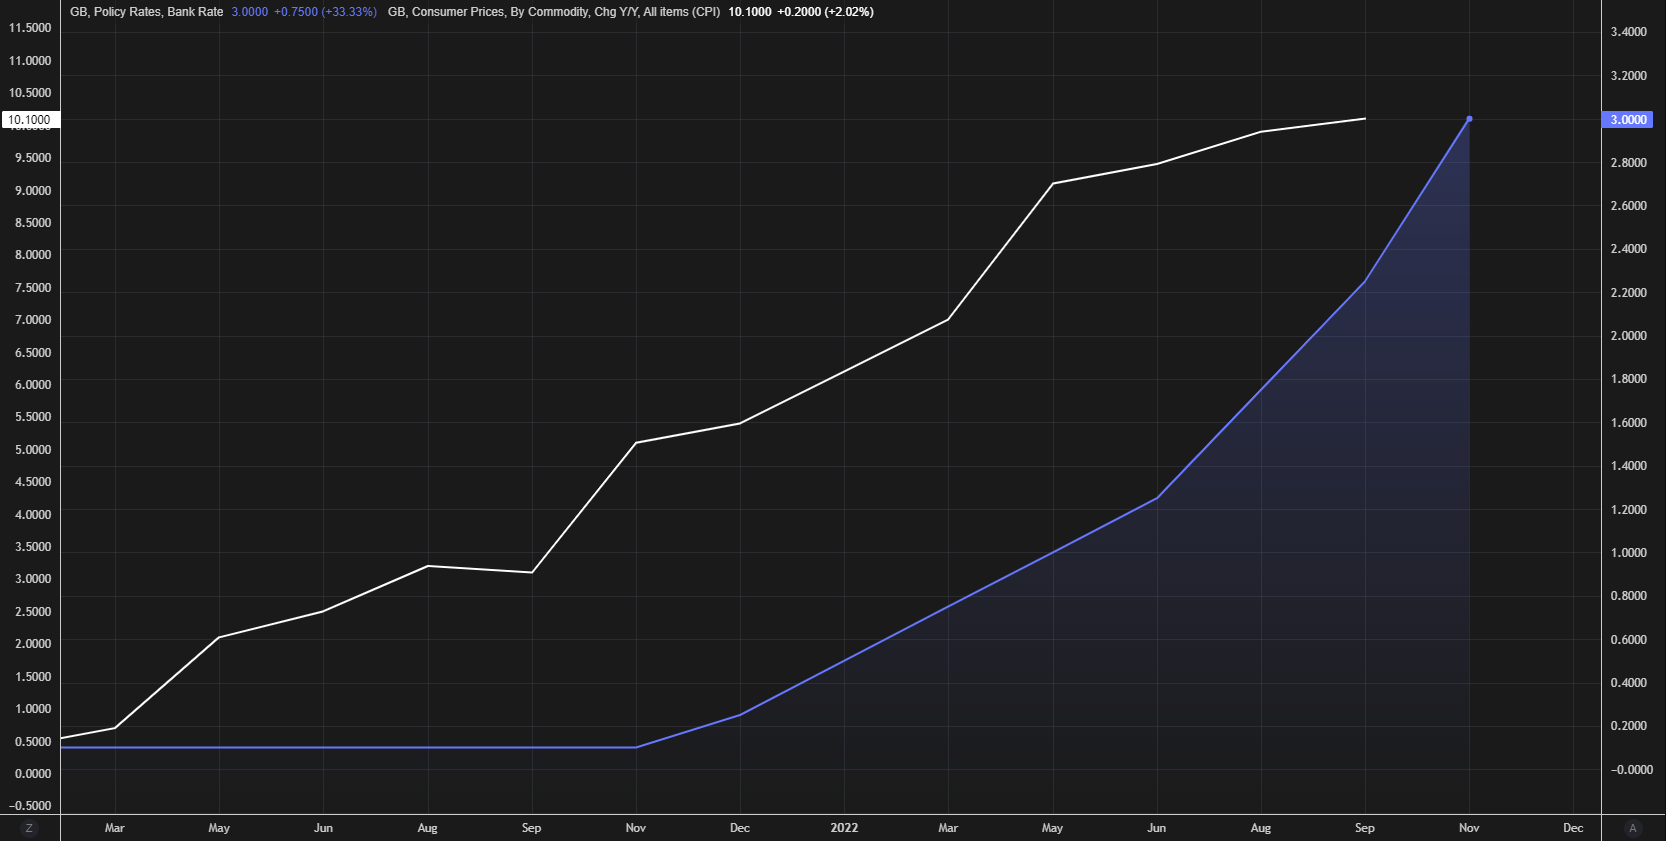Click the Z zoom reset icon
The image size is (1666, 841).
coord(29,828)
